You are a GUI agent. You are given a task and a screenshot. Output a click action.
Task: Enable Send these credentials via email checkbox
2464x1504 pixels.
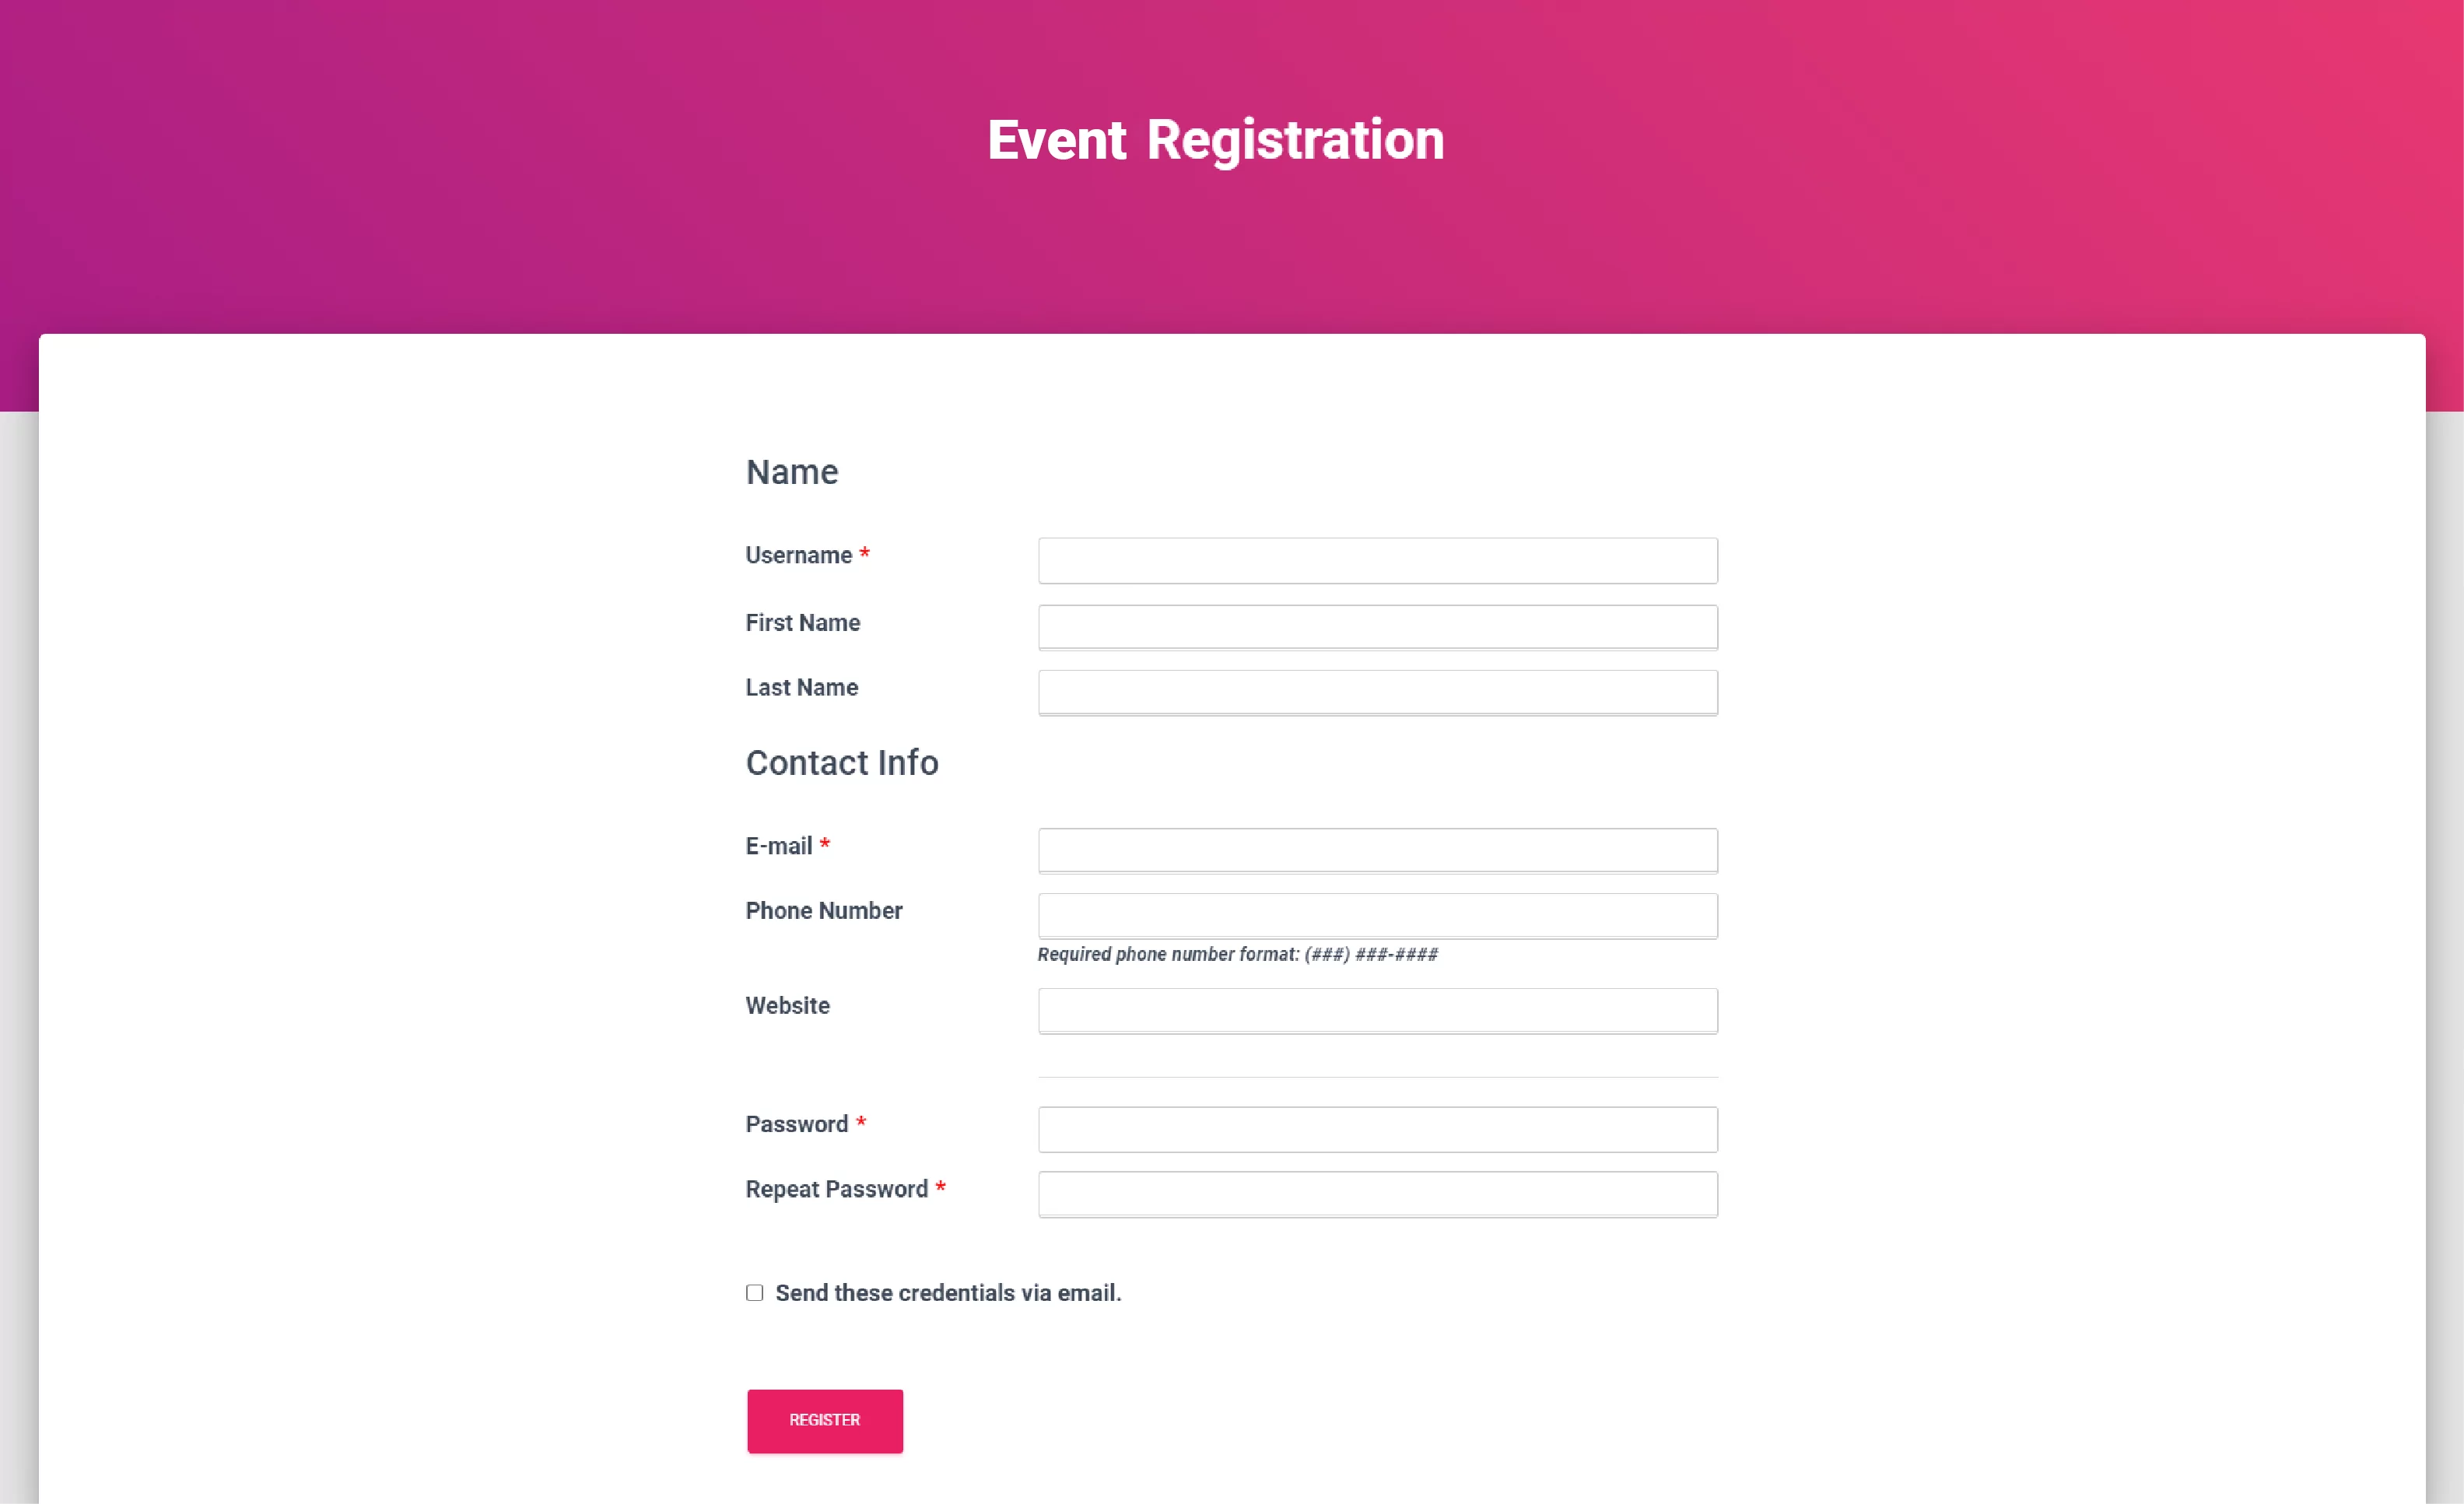coord(755,1292)
